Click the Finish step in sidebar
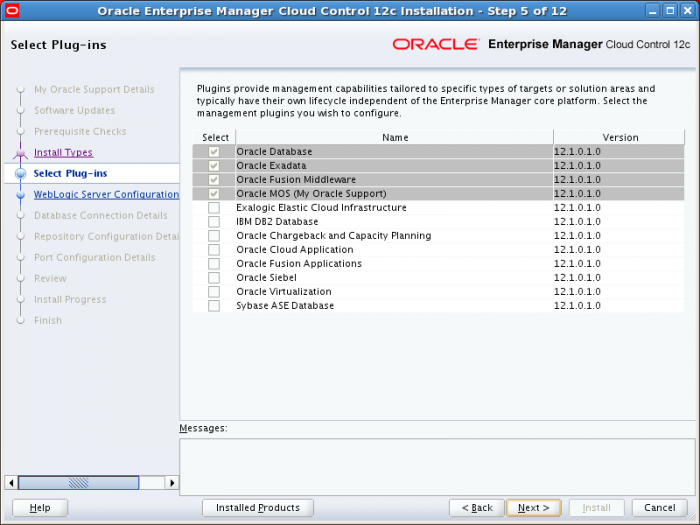Viewport: 700px width, 525px height. pos(48,321)
